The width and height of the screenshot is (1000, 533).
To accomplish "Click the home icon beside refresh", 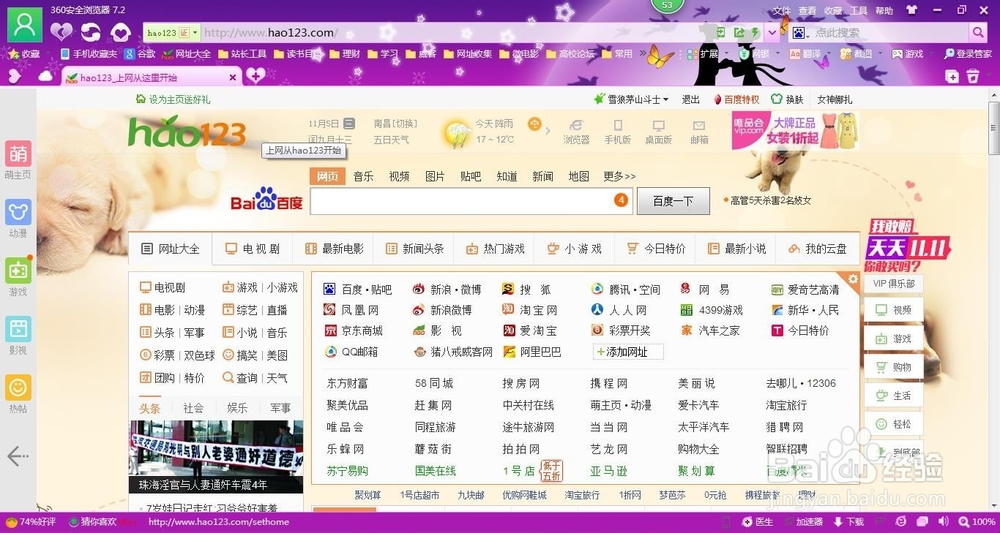I will pyautogui.click(x=121, y=32).
